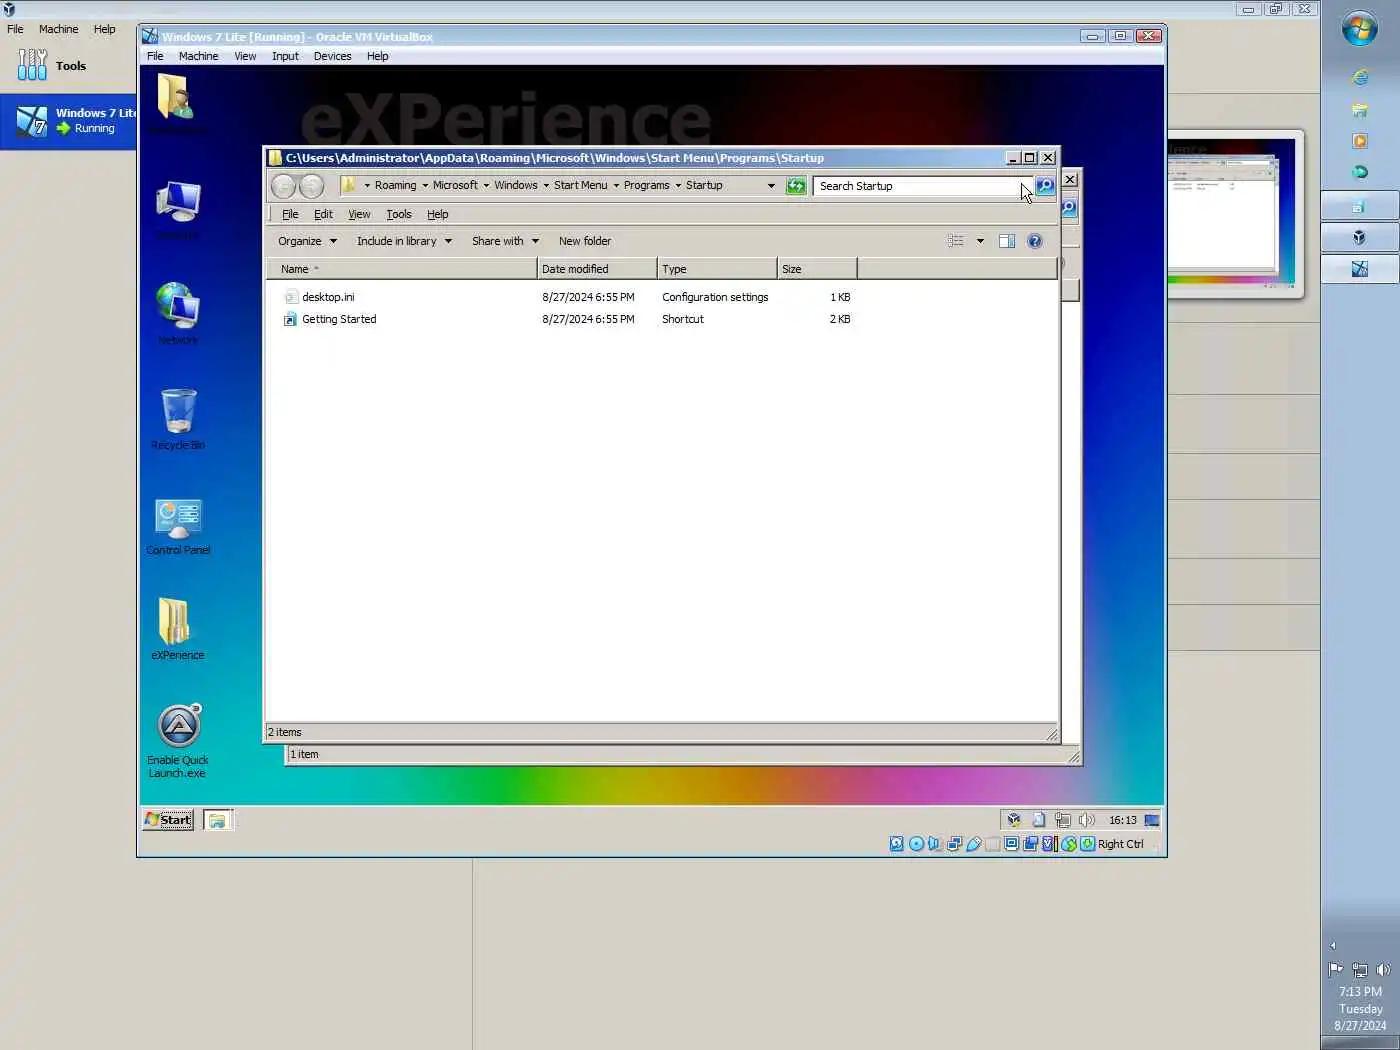The height and width of the screenshot is (1050, 1400).
Task: Click the Explorer taskbar button in guest
Action: point(218,820)
